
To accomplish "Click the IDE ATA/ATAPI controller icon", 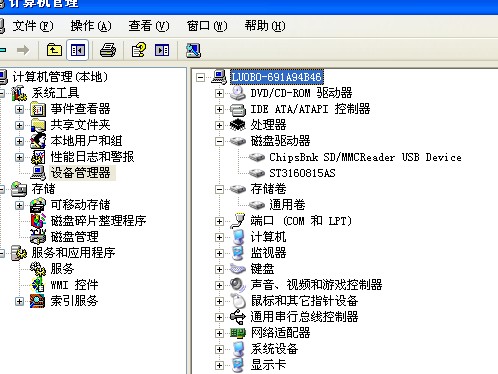I will tap(238, 109).
